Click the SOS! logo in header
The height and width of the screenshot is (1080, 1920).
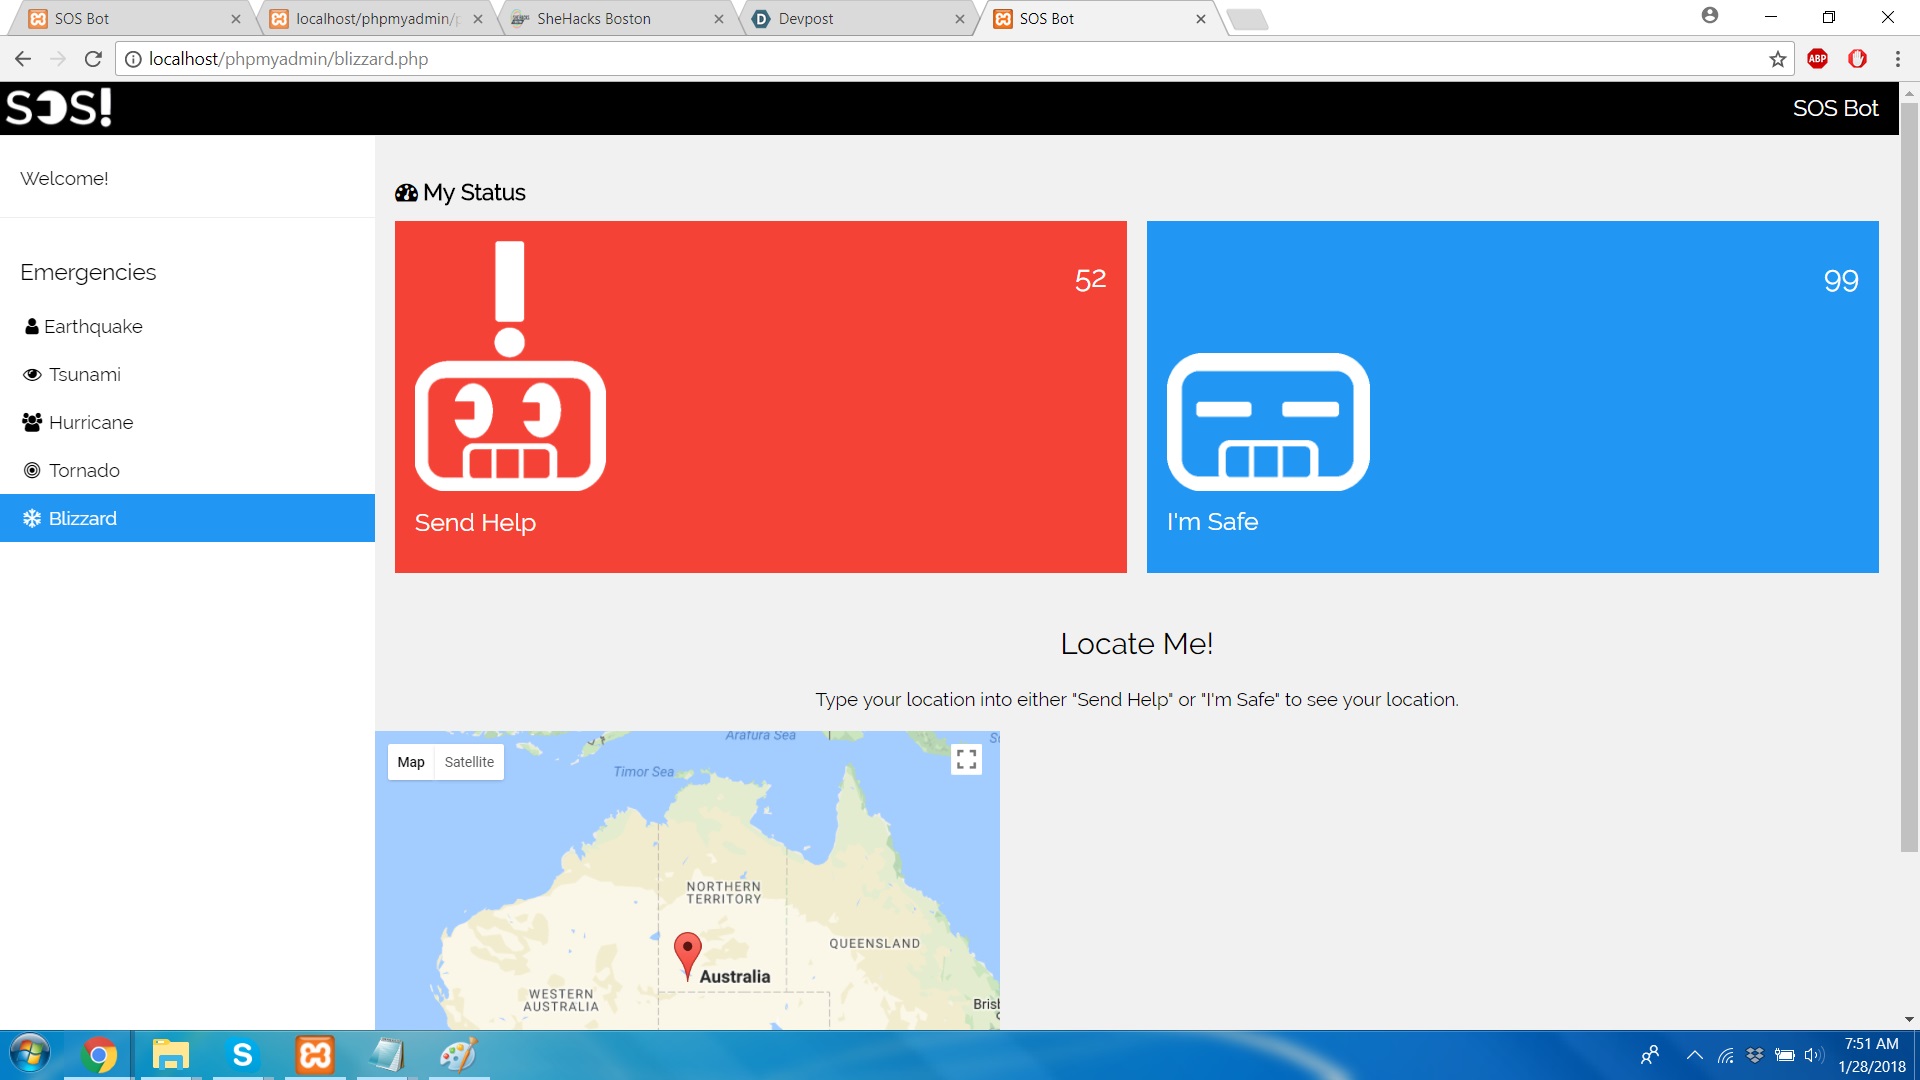[59, 108]
